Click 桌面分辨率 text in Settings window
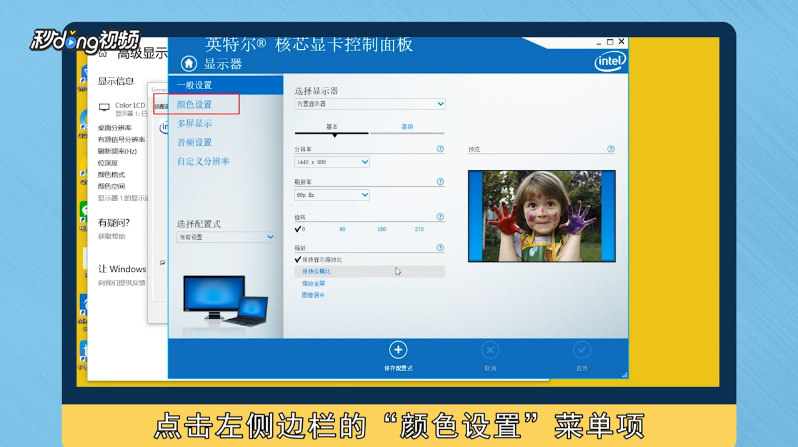 [x=115, y=128]
